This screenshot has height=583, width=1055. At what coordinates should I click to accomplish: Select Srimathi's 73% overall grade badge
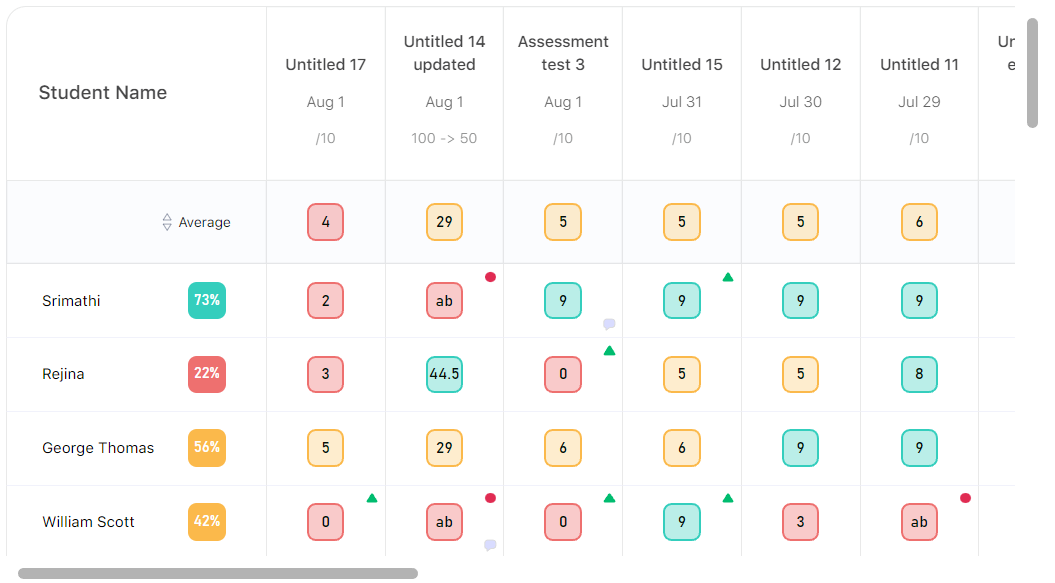click(x=207, y=300)
